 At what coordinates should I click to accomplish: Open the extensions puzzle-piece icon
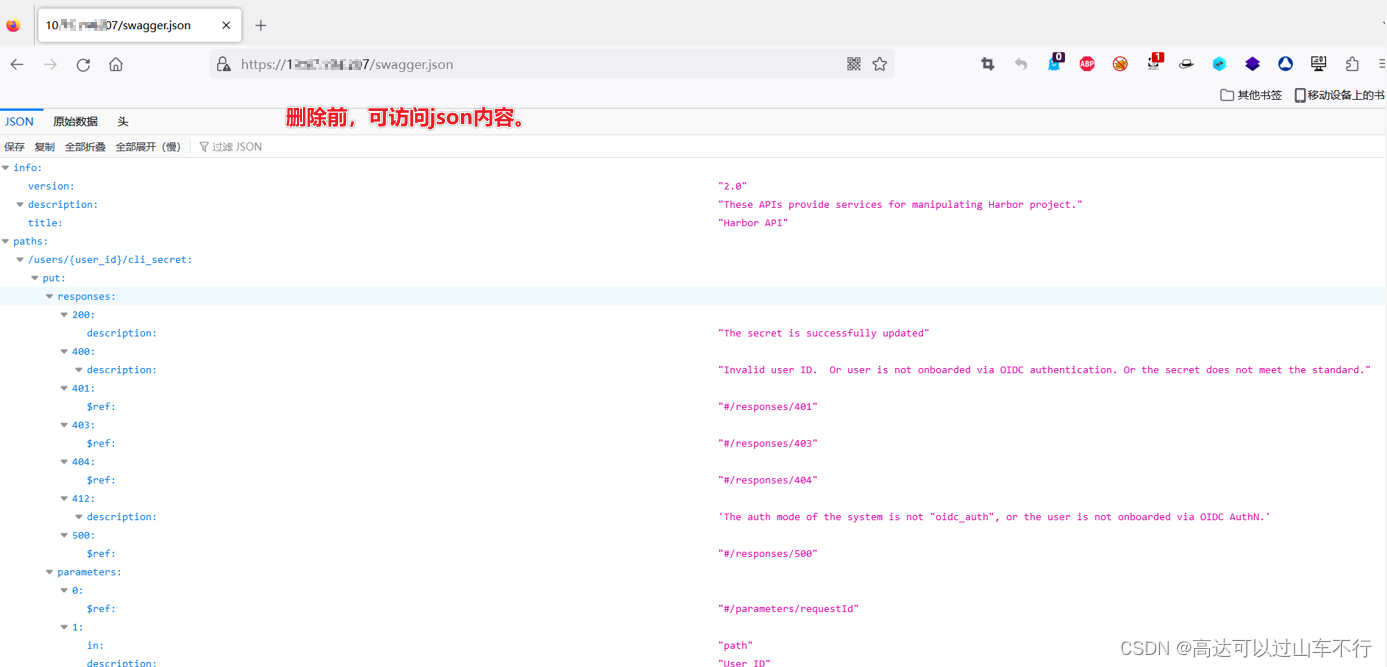pyautogui.click(x=1351, y=64)
